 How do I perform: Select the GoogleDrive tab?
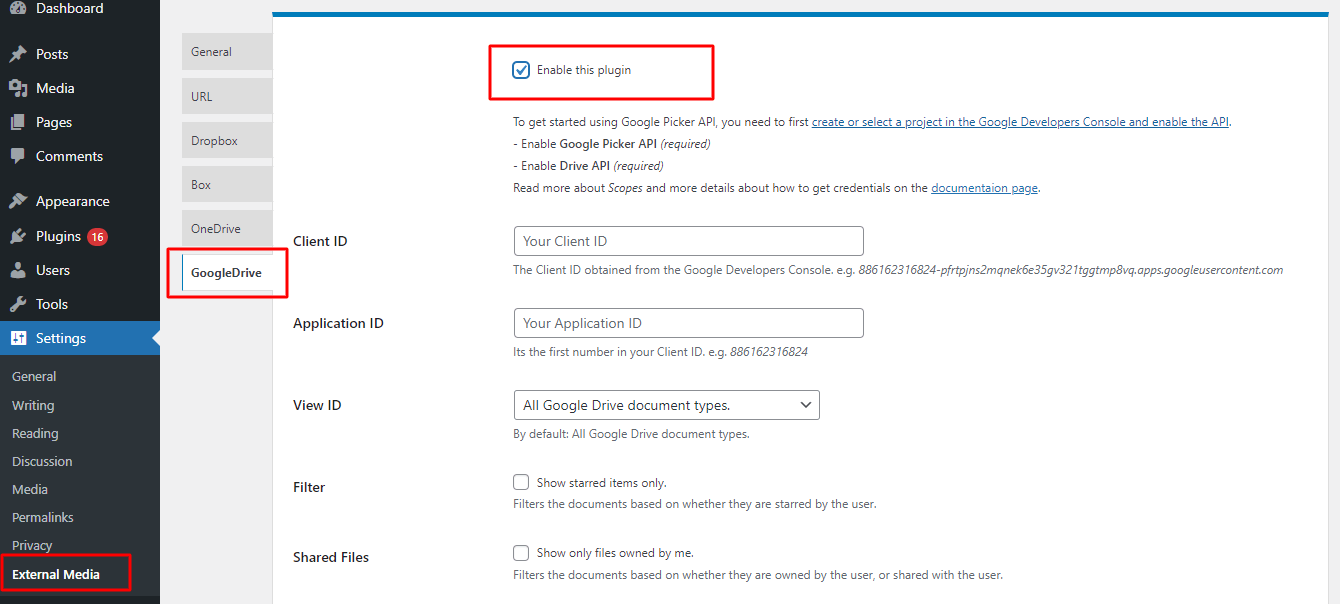tap(227, 273)
